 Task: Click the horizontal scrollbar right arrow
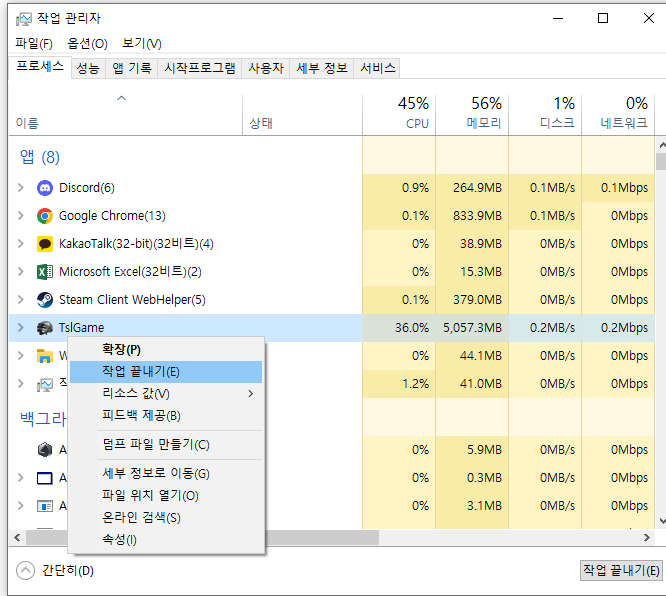click(x=646, y=538)
